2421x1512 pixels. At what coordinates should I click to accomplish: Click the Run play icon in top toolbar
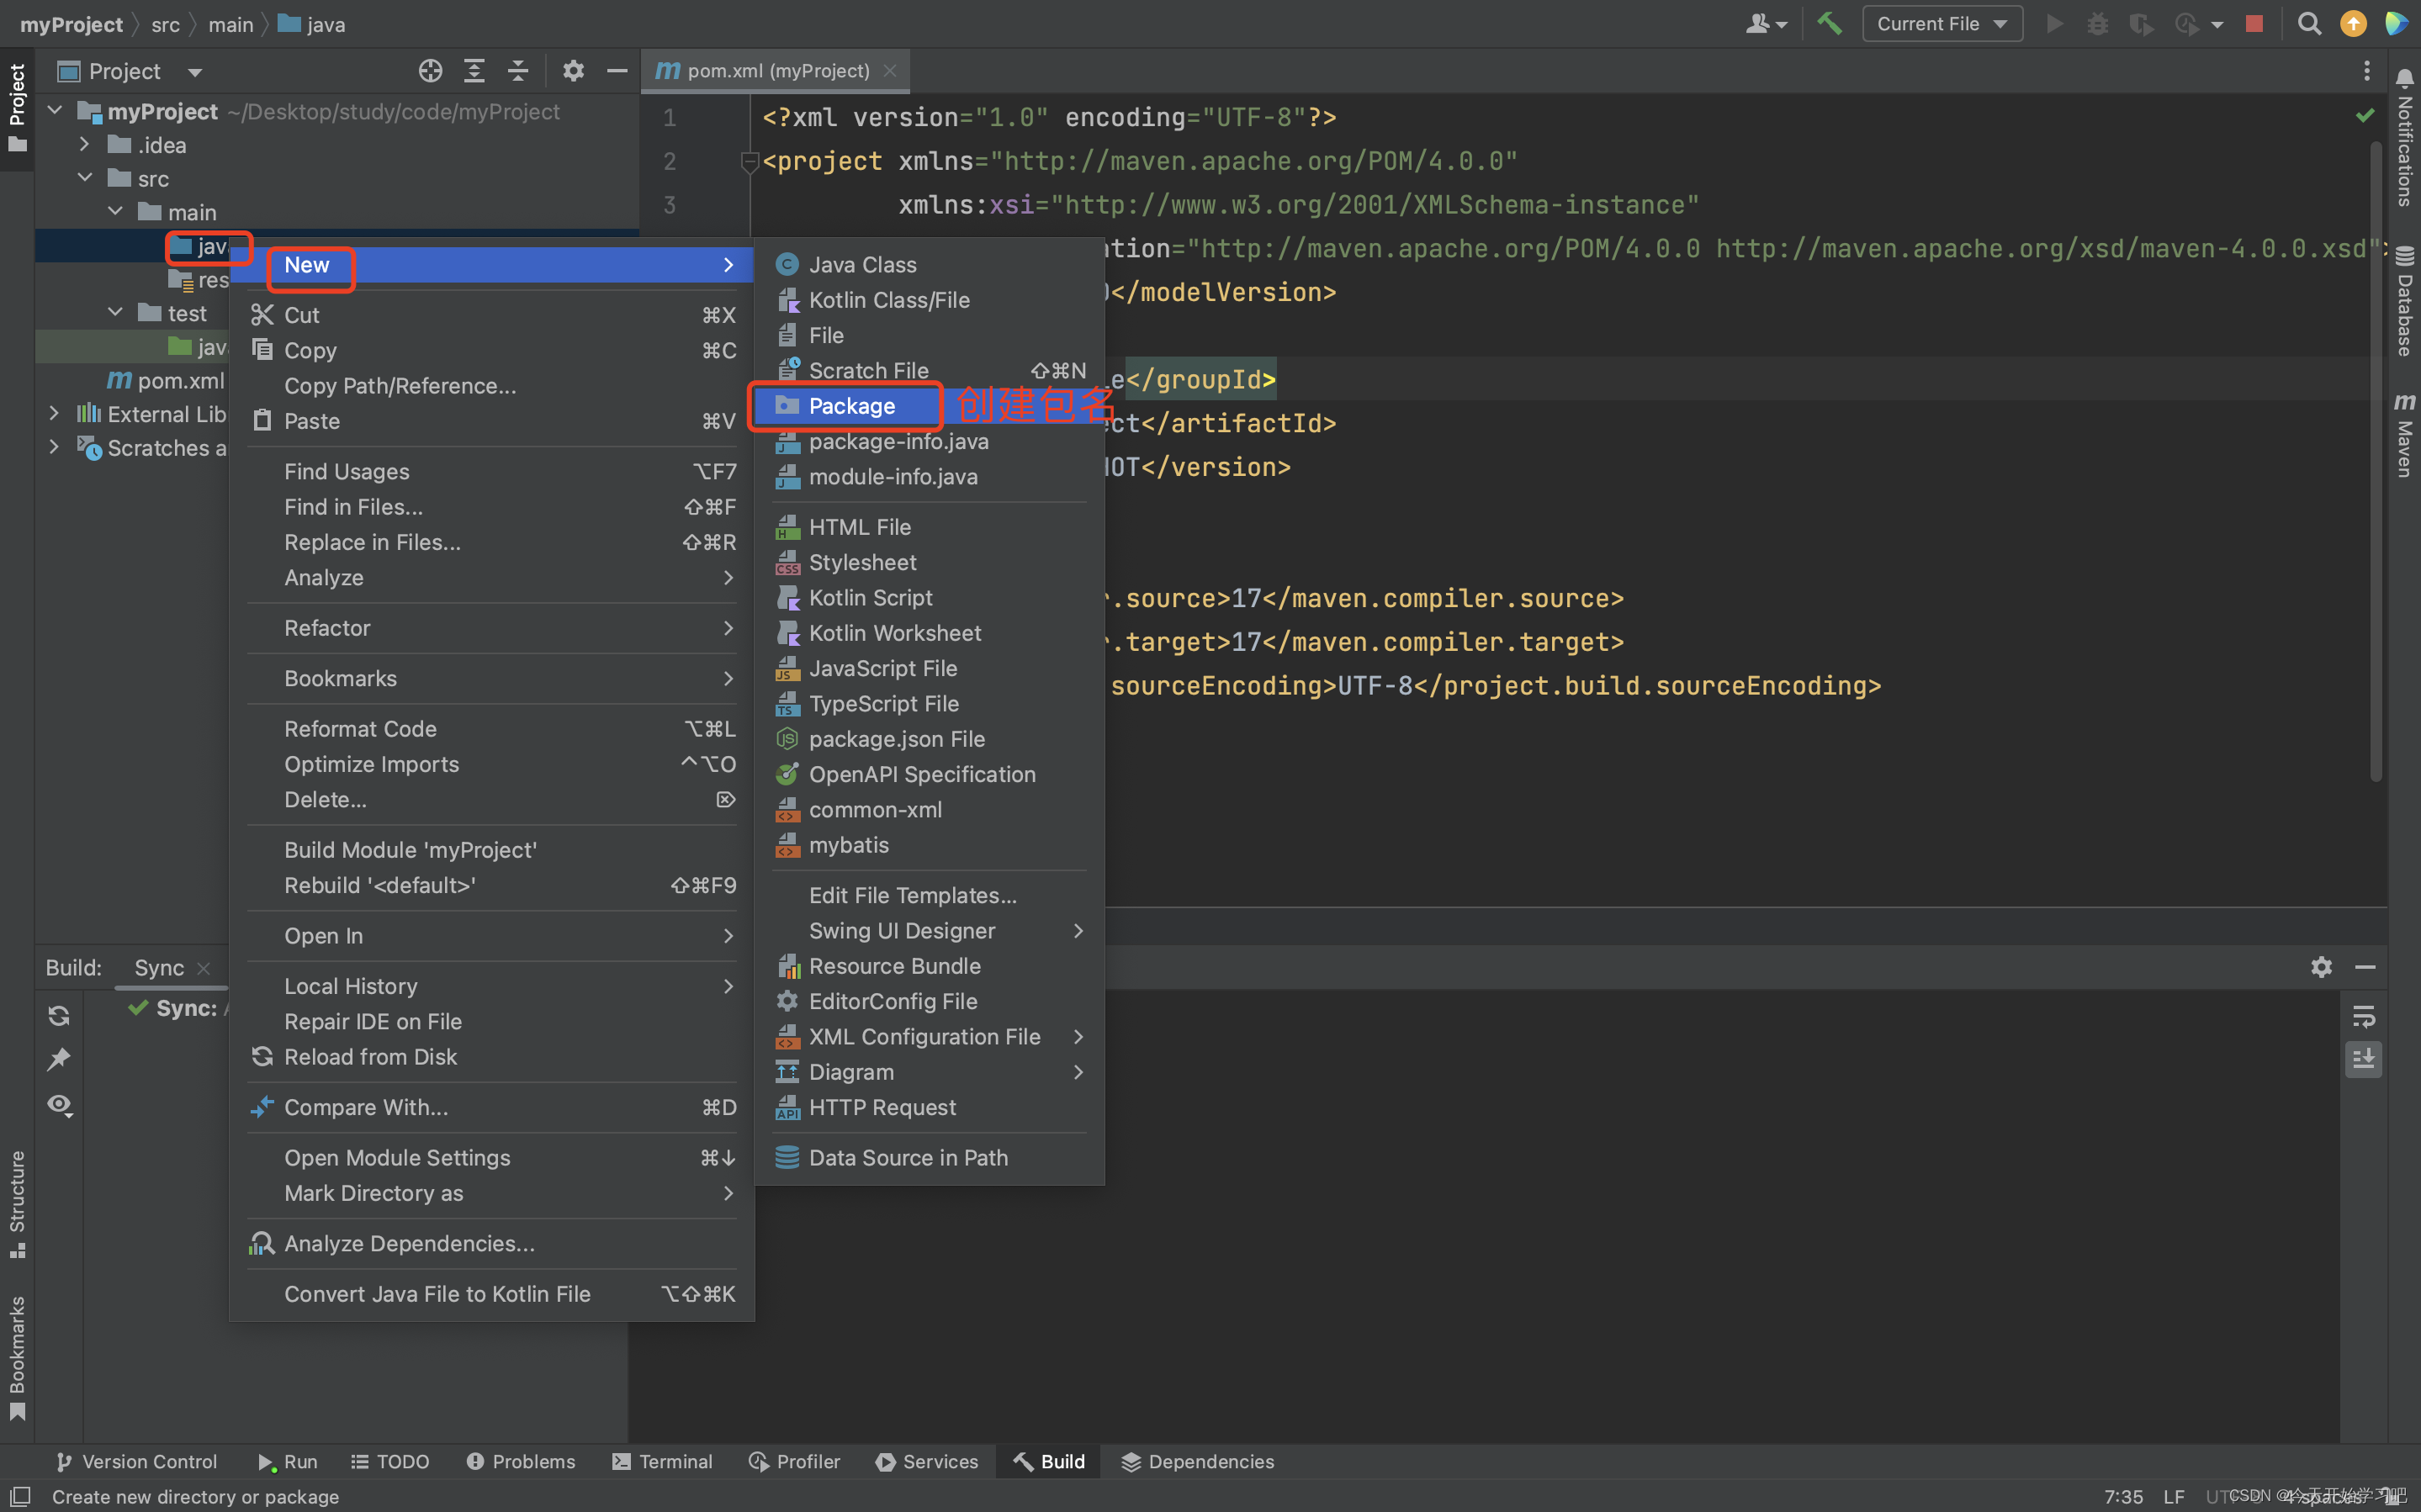pyautogui.click(x=2055, y=23)
